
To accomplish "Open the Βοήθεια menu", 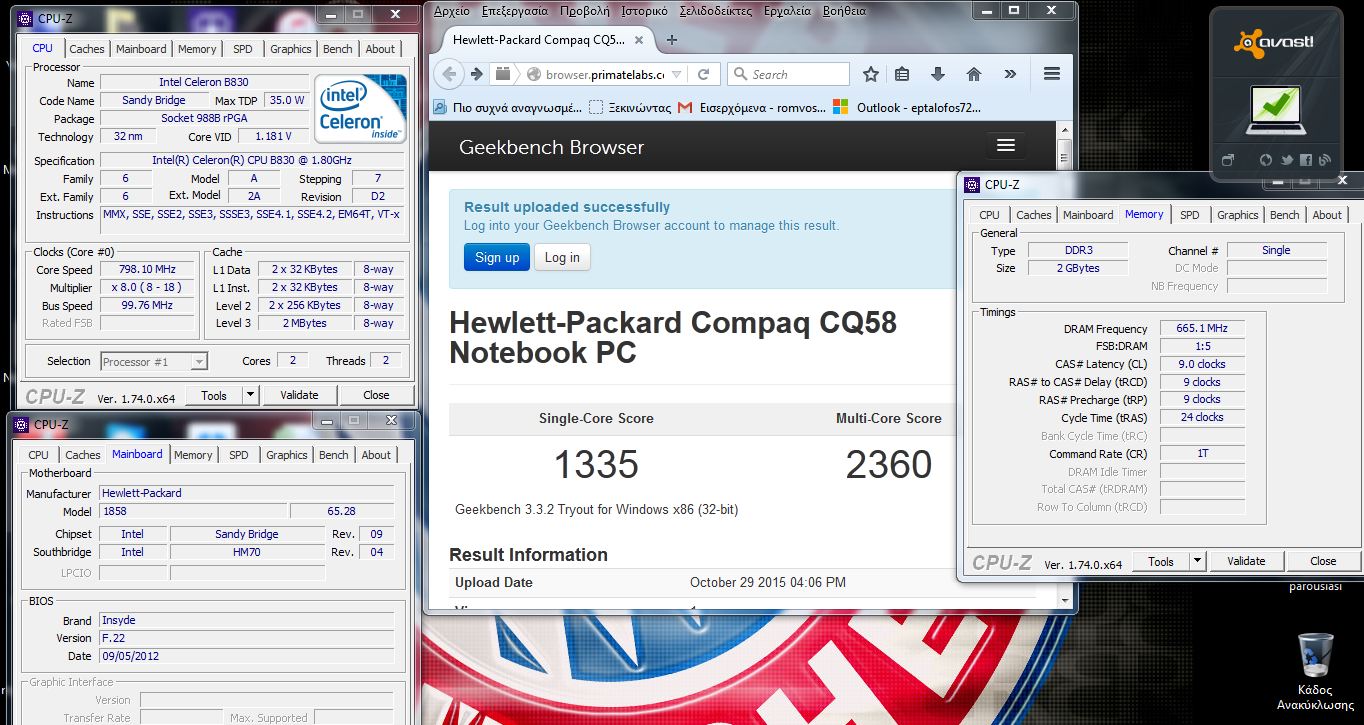I will pos(845,11).
